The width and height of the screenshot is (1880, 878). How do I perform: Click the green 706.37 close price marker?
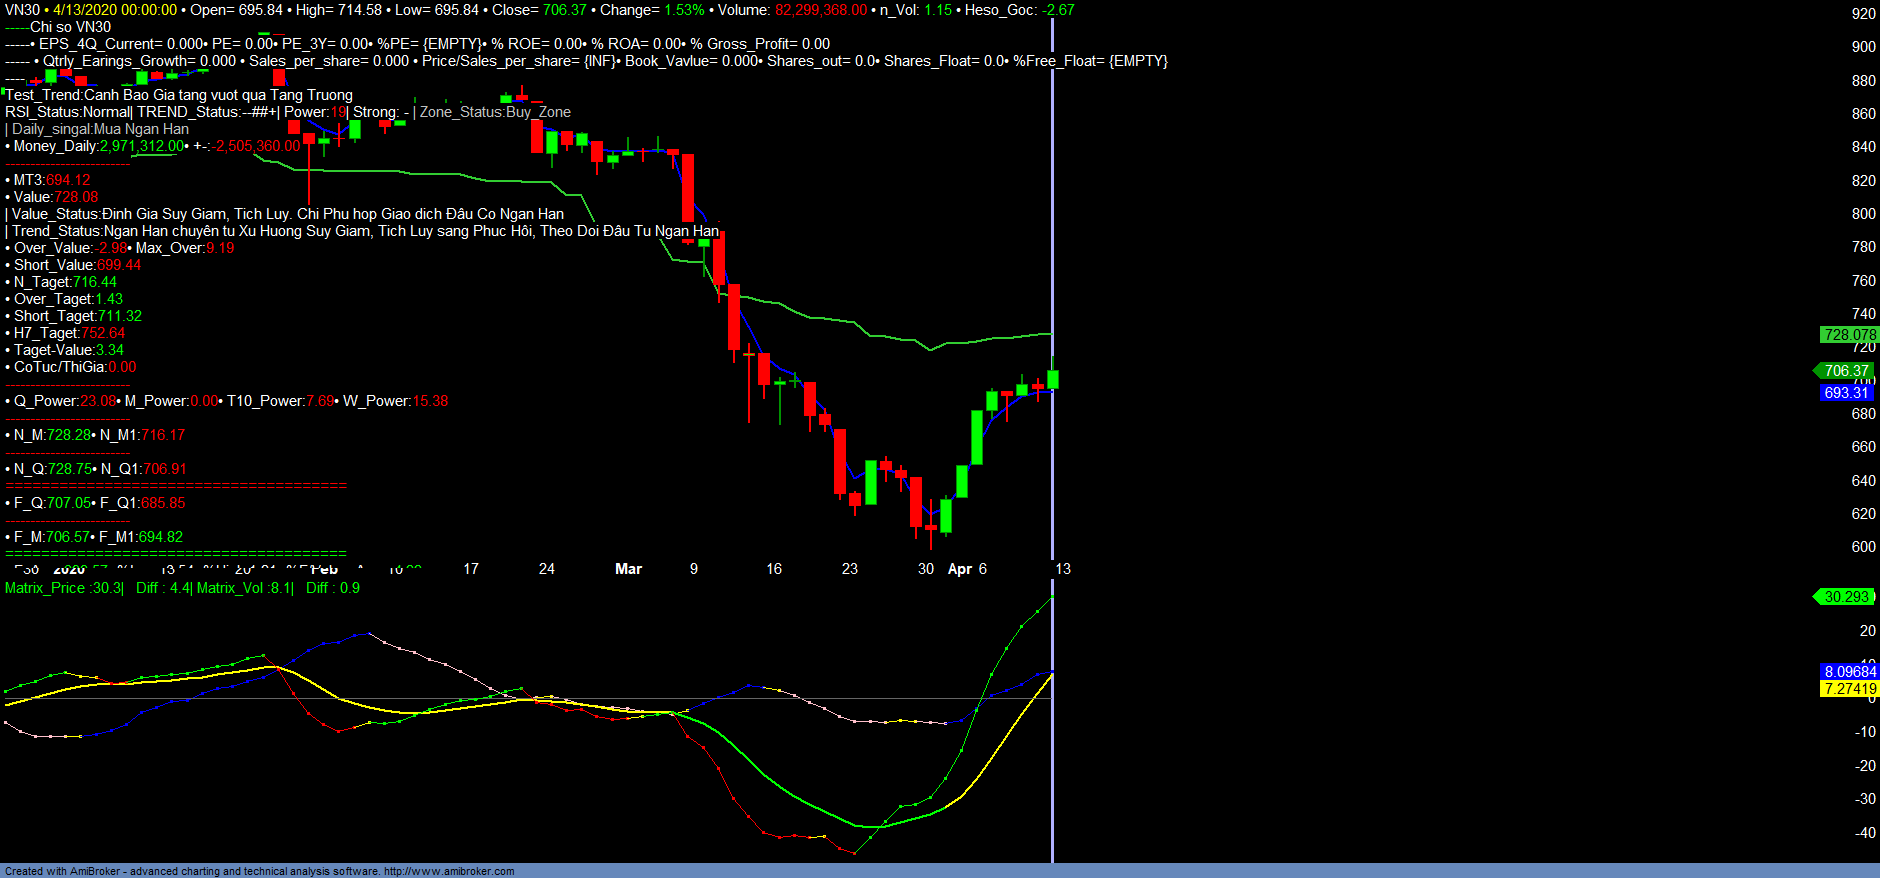coord(1845,371)
